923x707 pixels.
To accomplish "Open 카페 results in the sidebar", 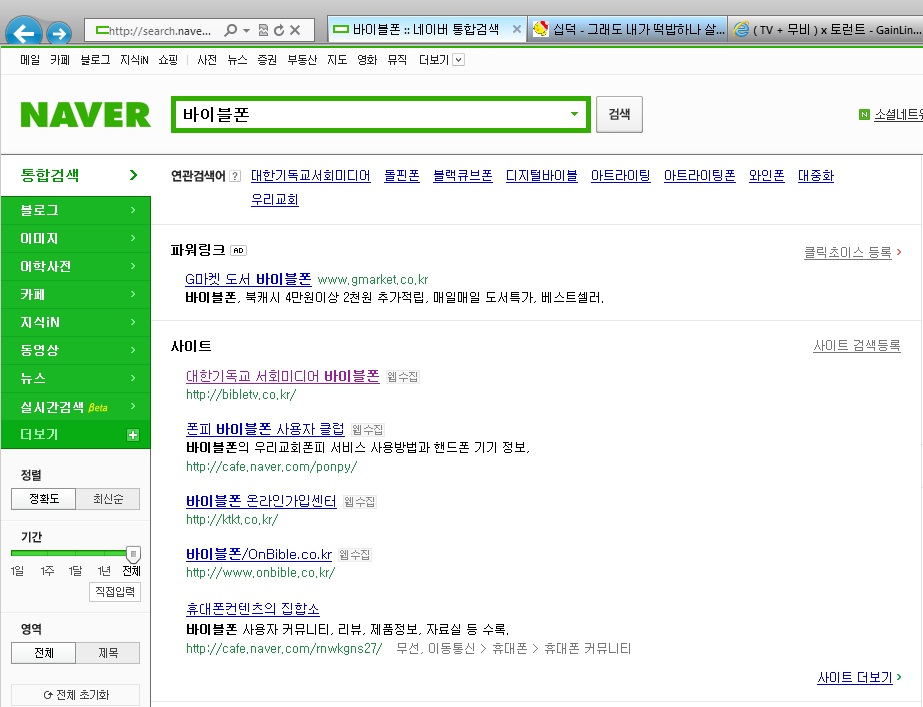I will click(x=76, y=294).
